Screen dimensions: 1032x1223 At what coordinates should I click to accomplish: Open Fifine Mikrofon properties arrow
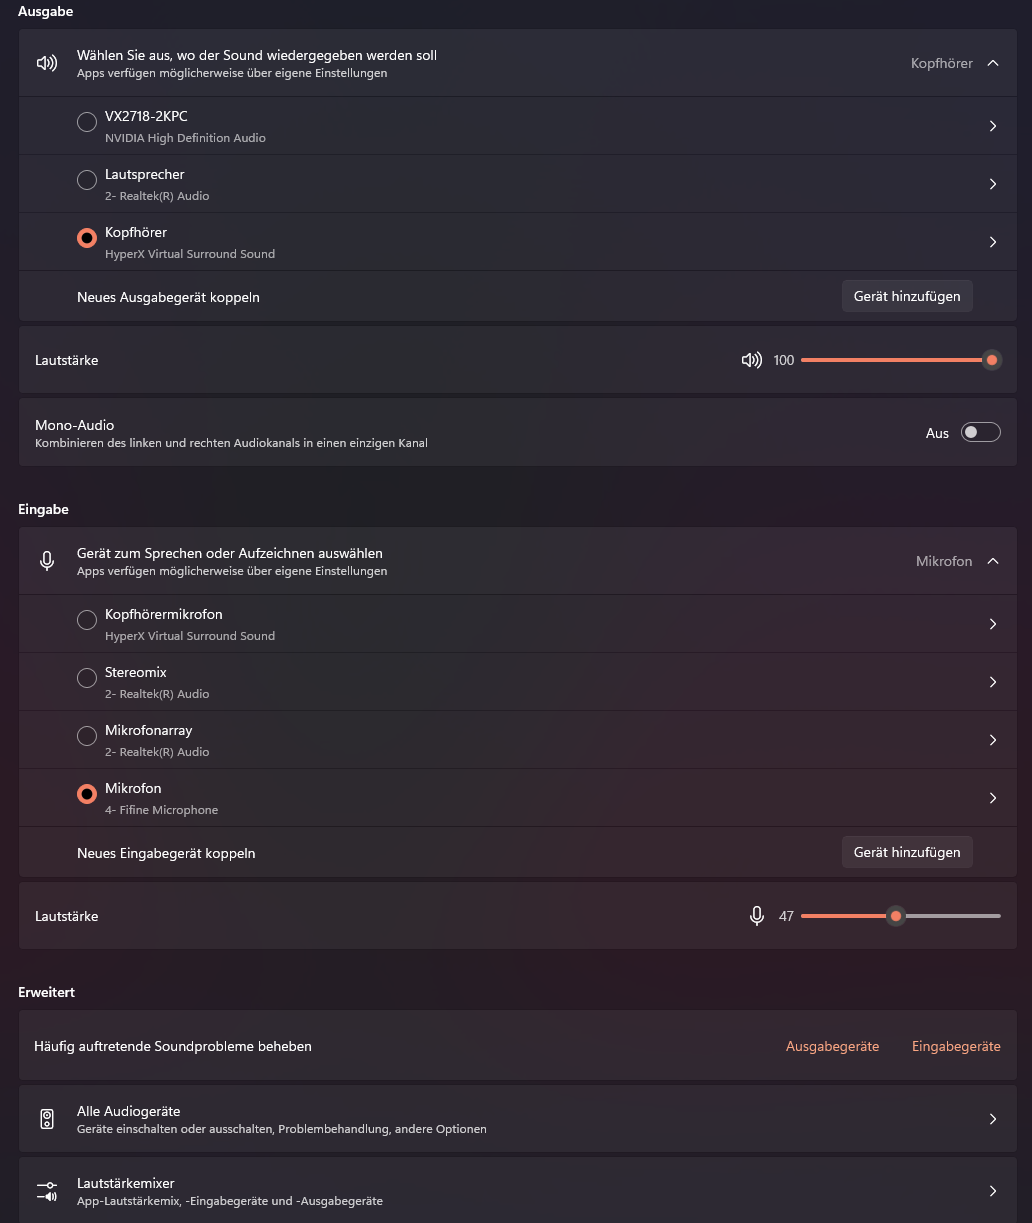(993, 798)
